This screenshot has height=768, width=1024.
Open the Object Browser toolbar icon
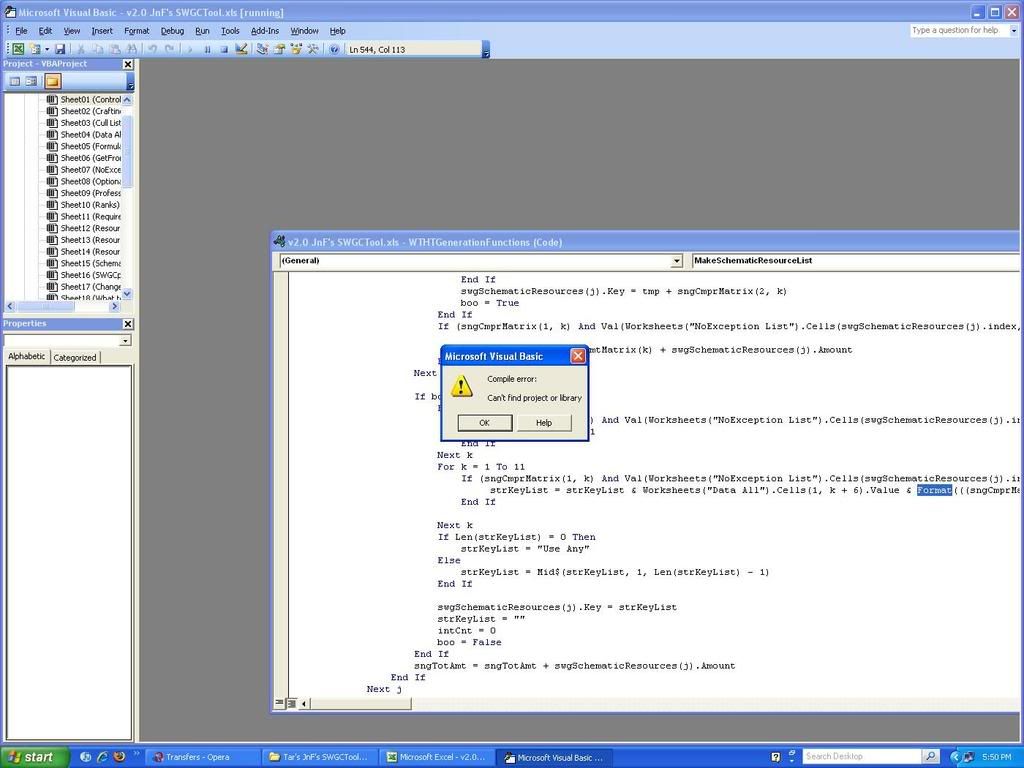tap(296, 49)
